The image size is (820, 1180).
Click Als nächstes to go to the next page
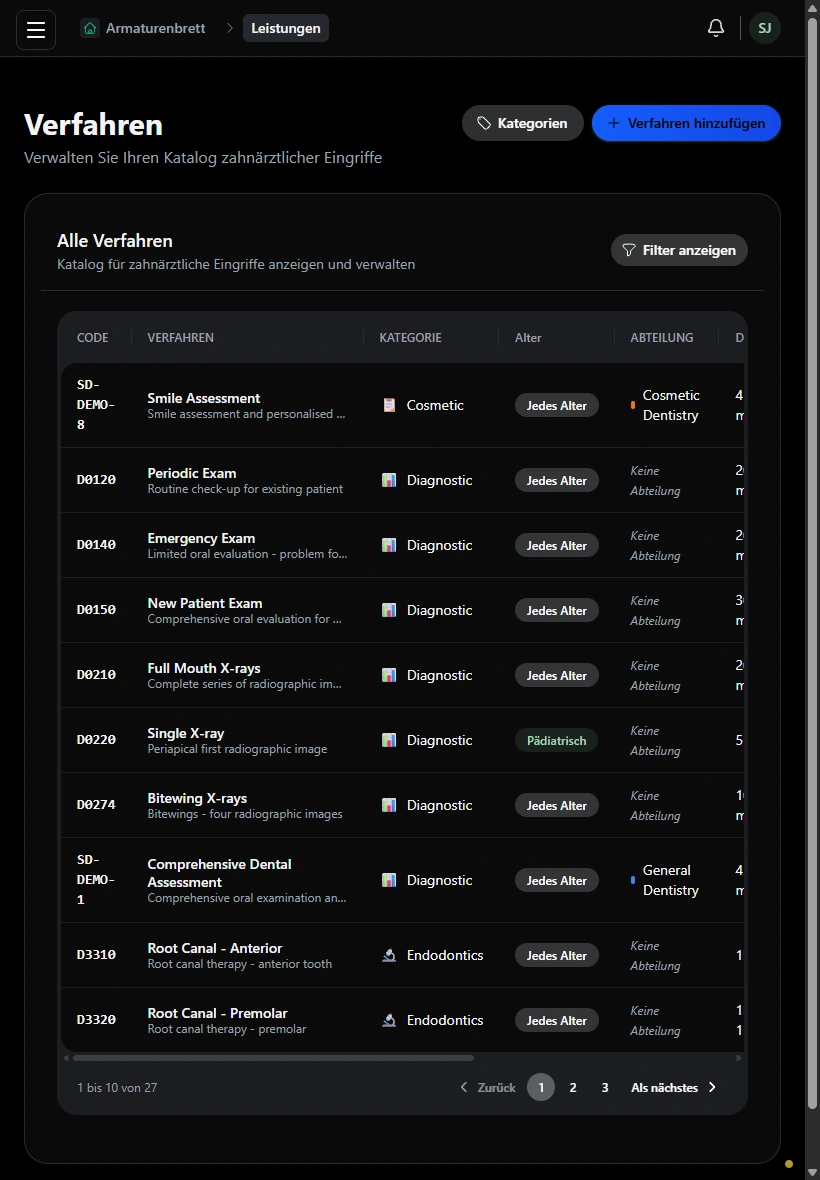pyautogui.click(x=674, y=1087)
